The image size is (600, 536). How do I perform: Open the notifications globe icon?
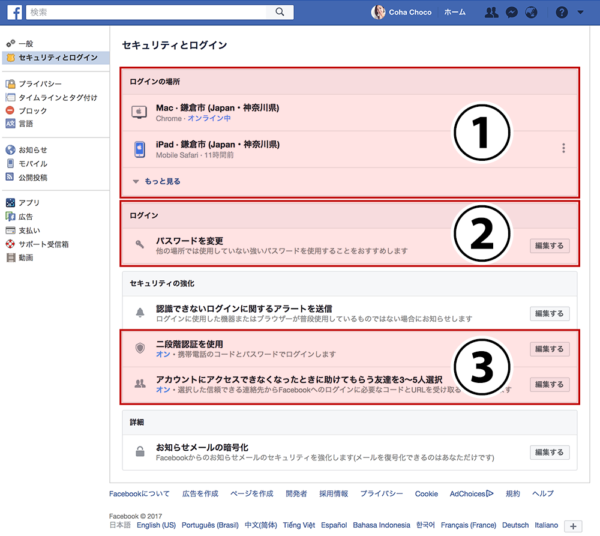point(531,13)
